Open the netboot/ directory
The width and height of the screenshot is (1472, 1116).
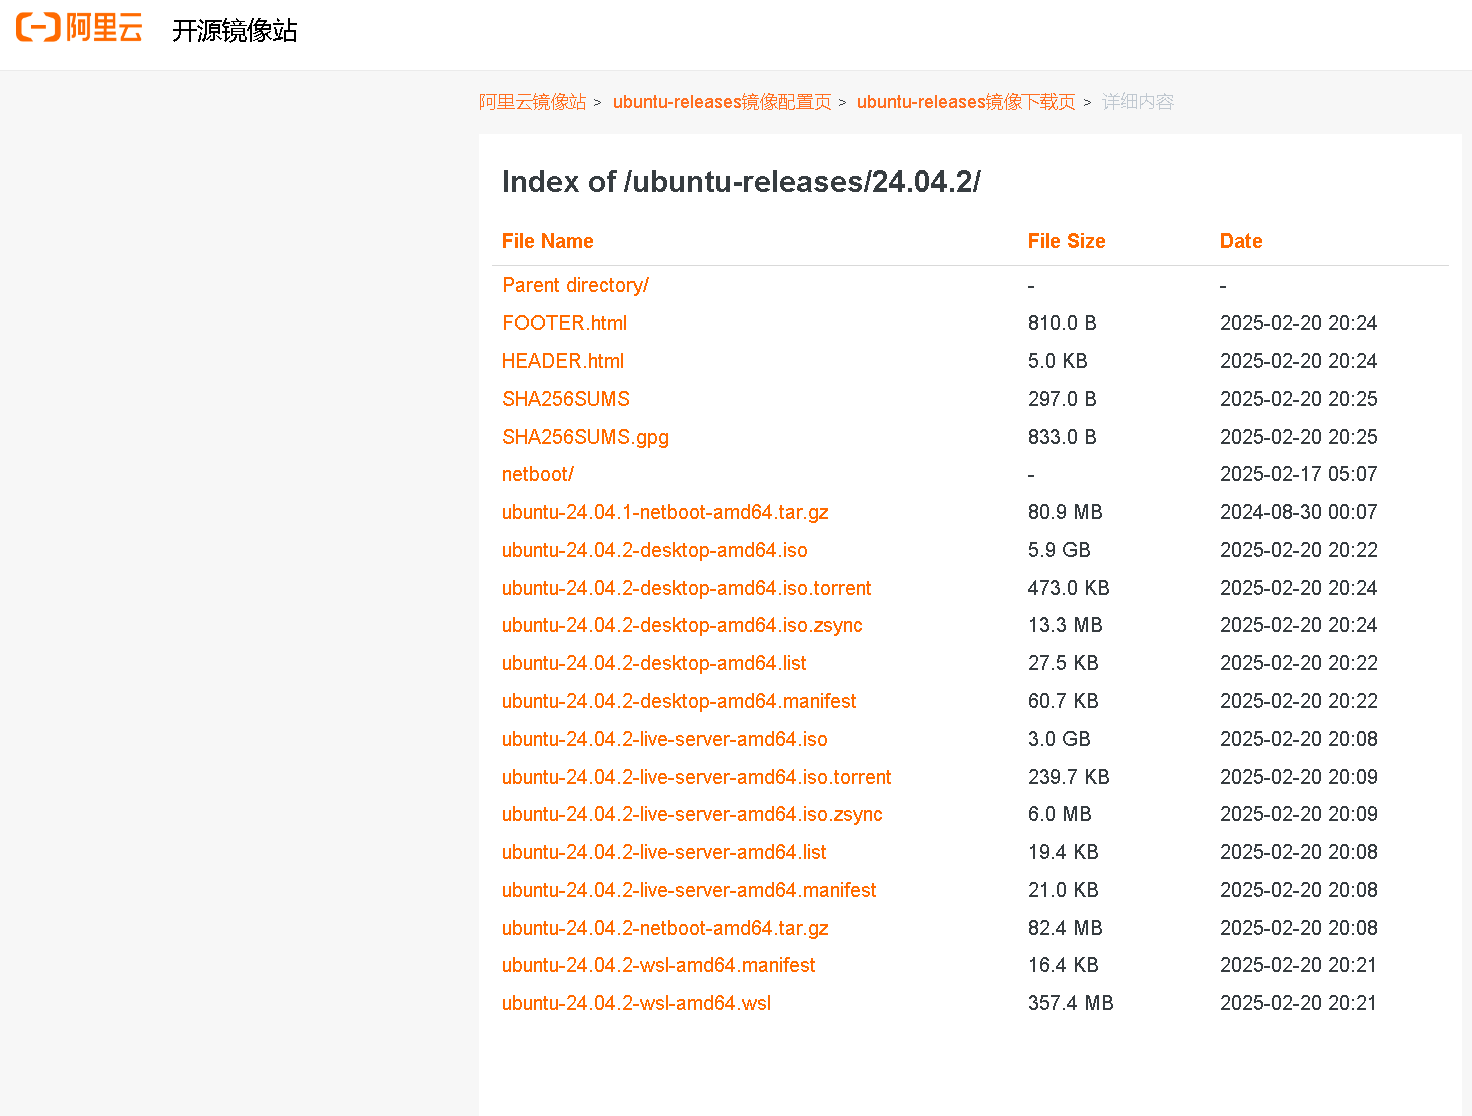coord(538,474)
